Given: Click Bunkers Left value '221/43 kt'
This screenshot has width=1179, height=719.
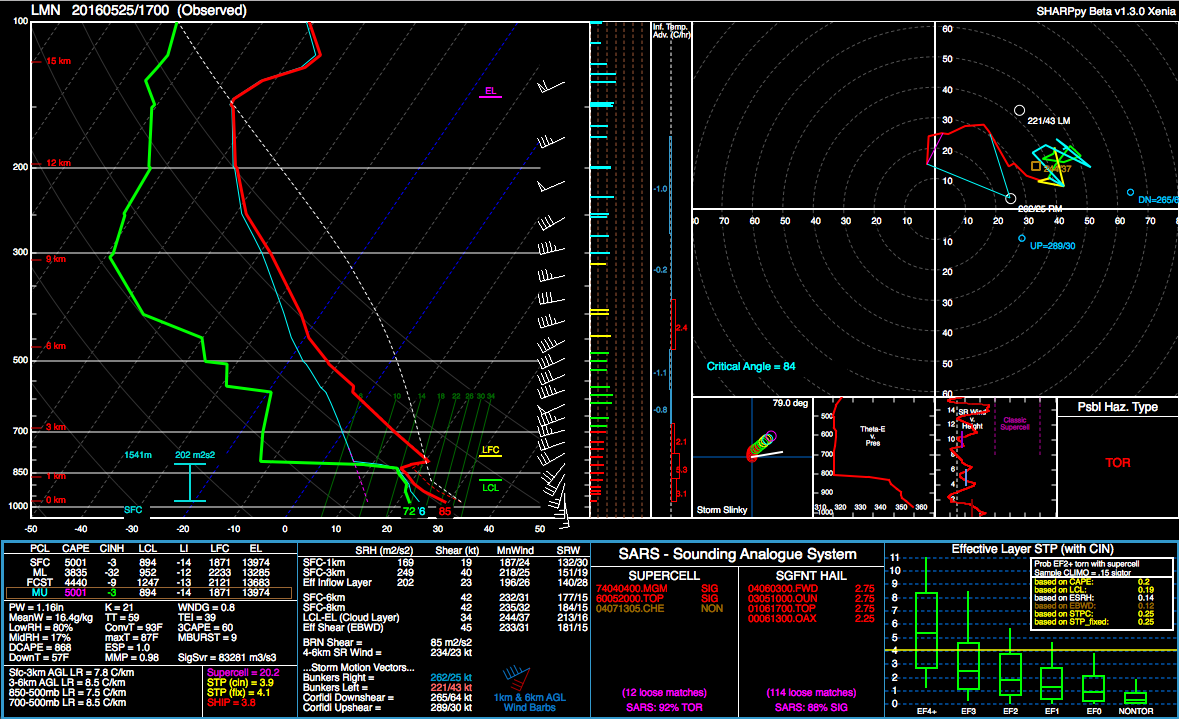Looking at the screenshot, I should [x=451, y=687].
